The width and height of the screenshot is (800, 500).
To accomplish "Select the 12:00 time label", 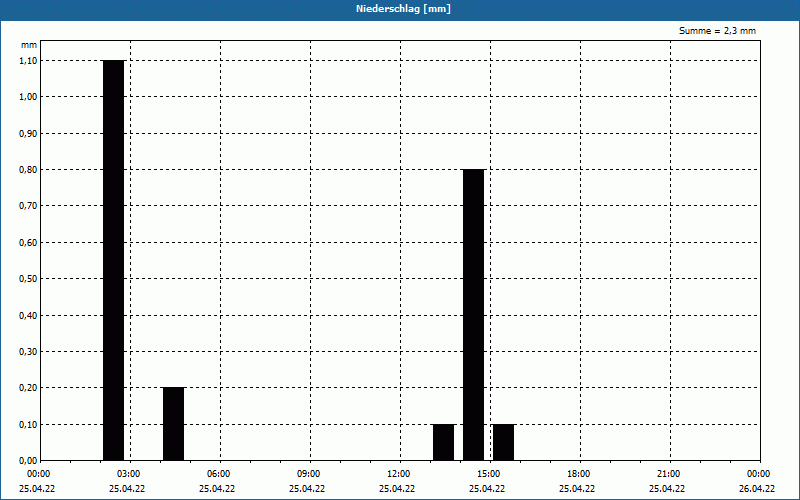I will tap(398, 474).
